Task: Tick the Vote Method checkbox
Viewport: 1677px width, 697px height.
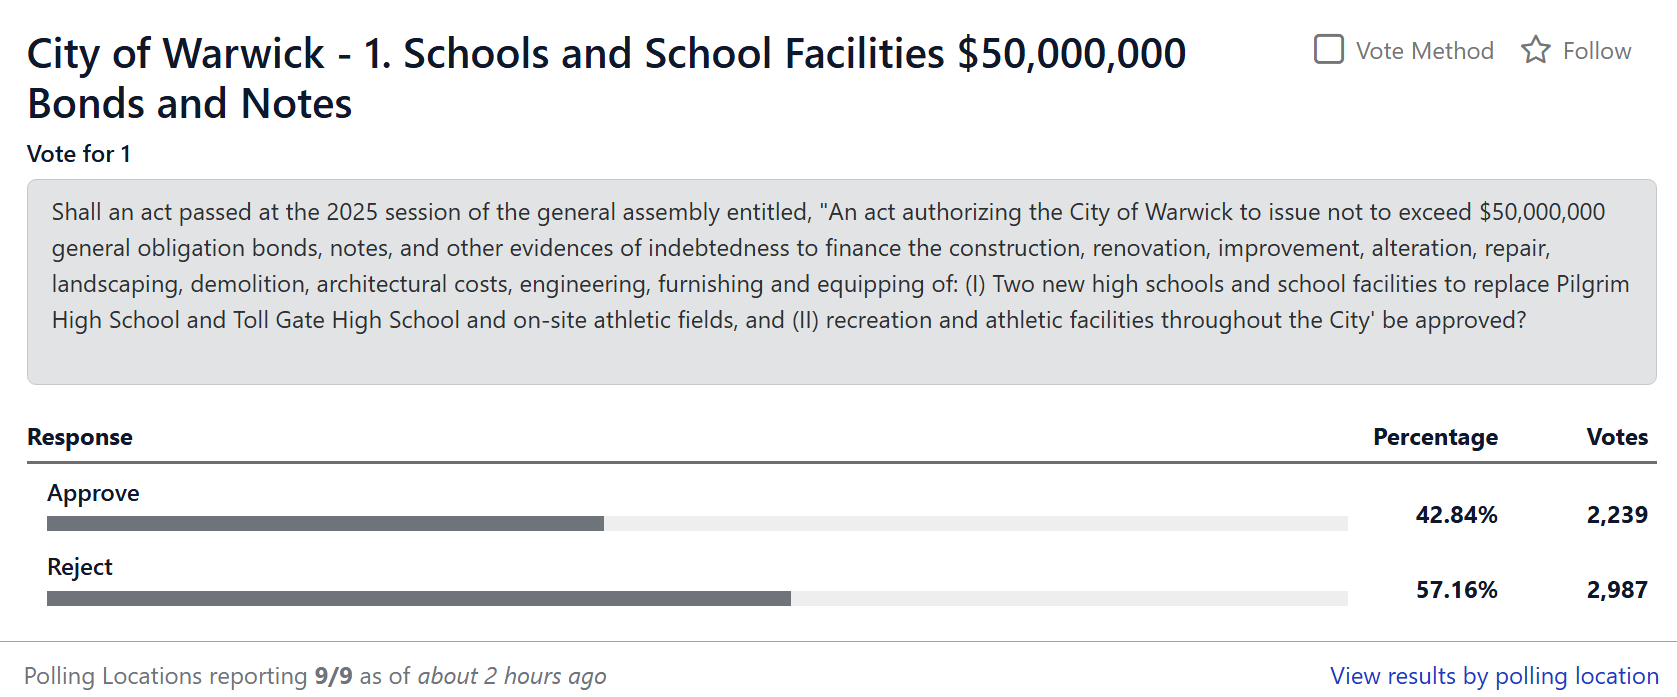Action: (x=1328, y=49)
